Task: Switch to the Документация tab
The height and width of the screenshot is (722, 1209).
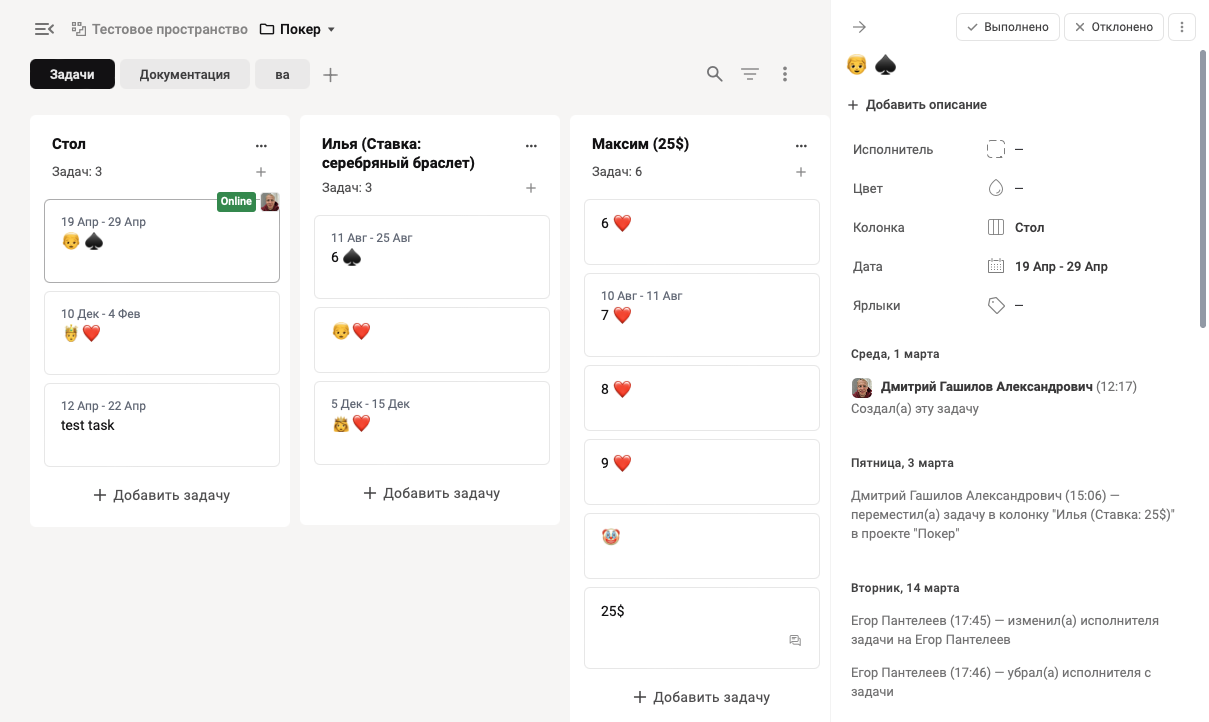Action: pos(185,74)
